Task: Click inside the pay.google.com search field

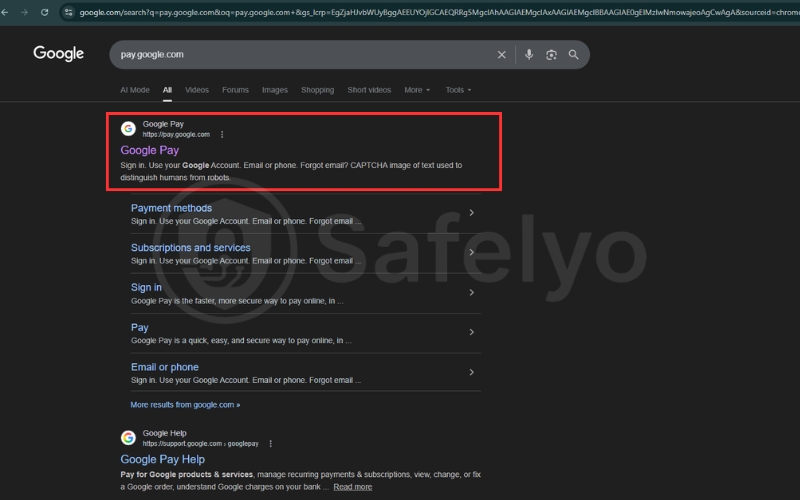Action: (x=300, y=55)
